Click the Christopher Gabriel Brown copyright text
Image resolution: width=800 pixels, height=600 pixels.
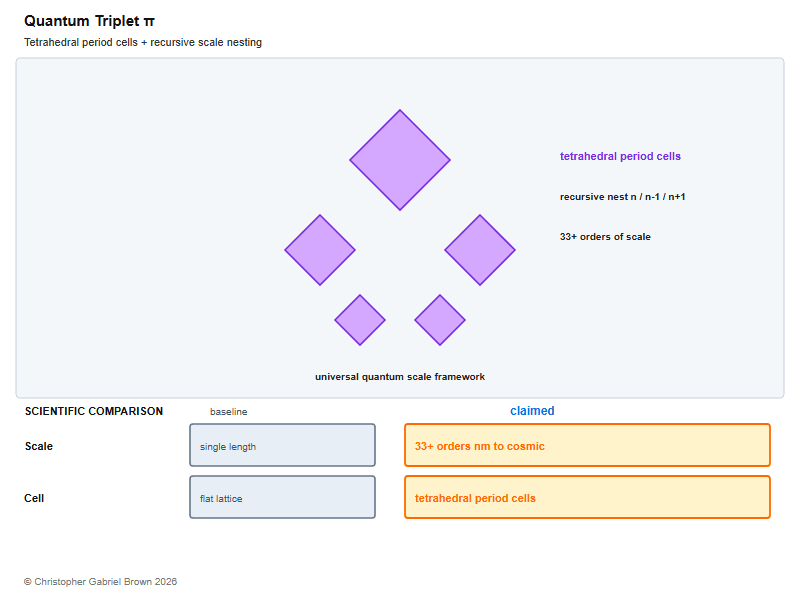(x=101, y=582)
